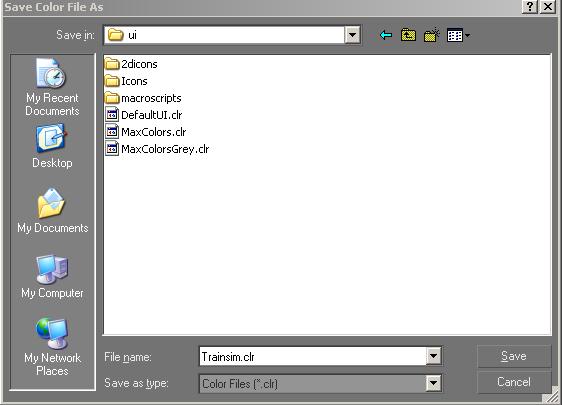The width and height of the screenshot is (562, 405).
Task: Click in the File name text field
Action: pos(313,356)
